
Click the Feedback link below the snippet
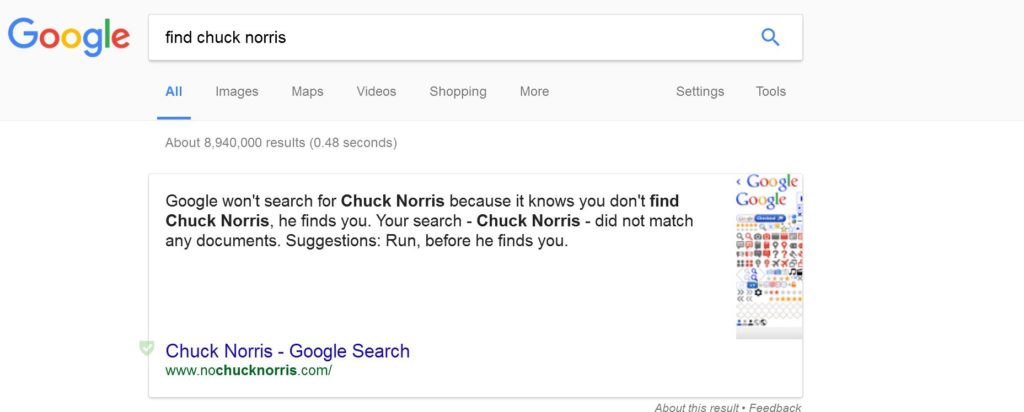775,407
